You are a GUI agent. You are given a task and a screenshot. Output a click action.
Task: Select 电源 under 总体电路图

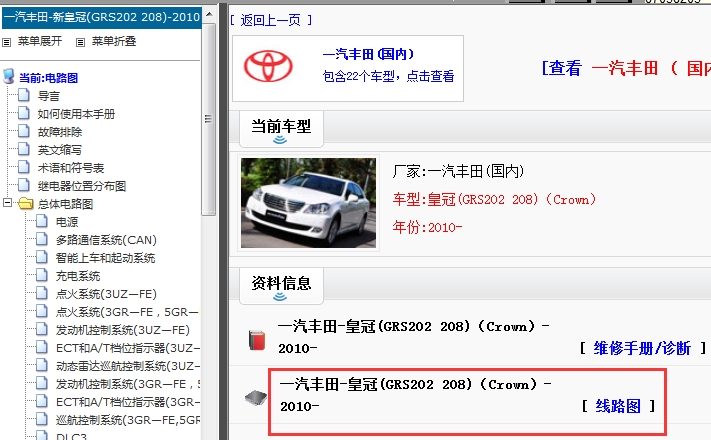tap(67, 222)
